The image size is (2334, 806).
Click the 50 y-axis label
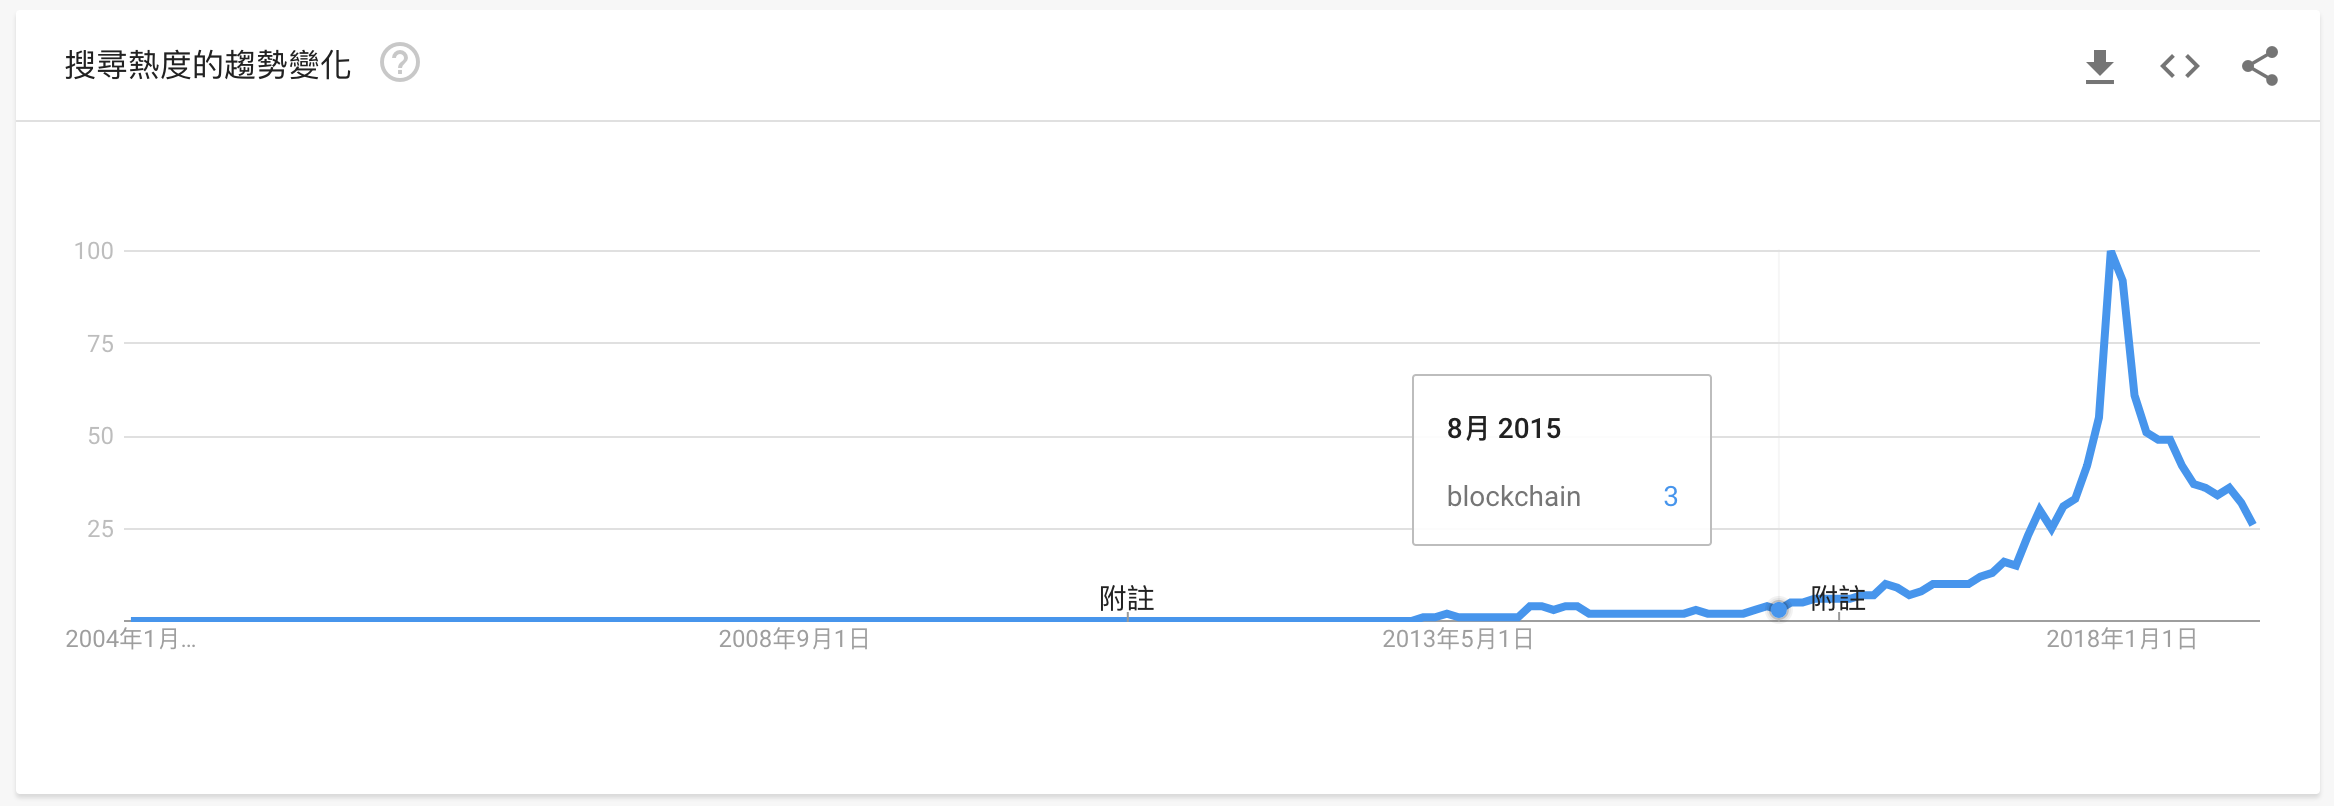100,436
